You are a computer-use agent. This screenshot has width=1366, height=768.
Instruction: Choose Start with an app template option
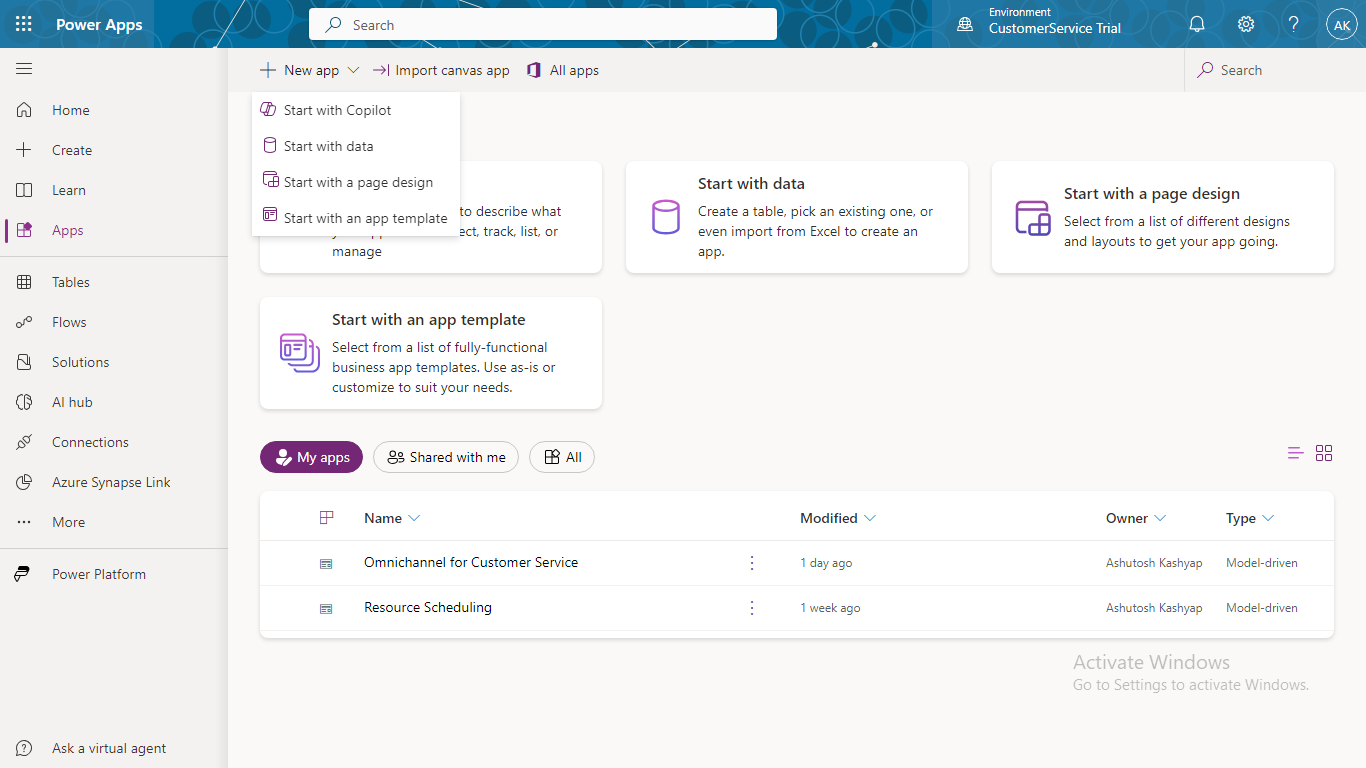pyautogui.click(x=365, y=218)
